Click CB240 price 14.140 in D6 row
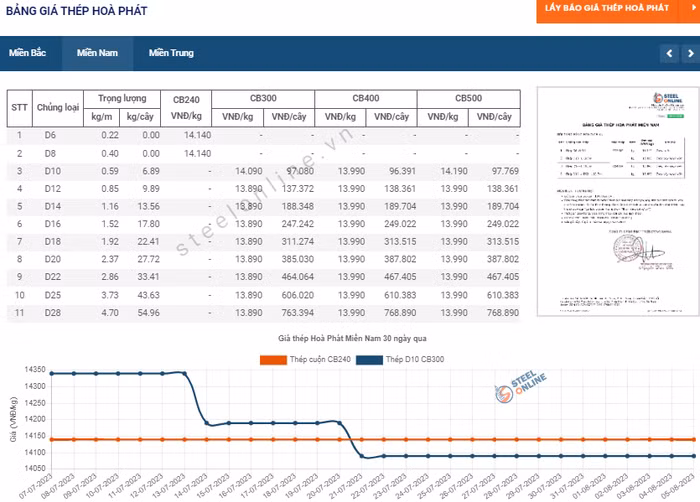Image resolution: width=700 pixels, height=502 pixels. click(x=197, y=135)
